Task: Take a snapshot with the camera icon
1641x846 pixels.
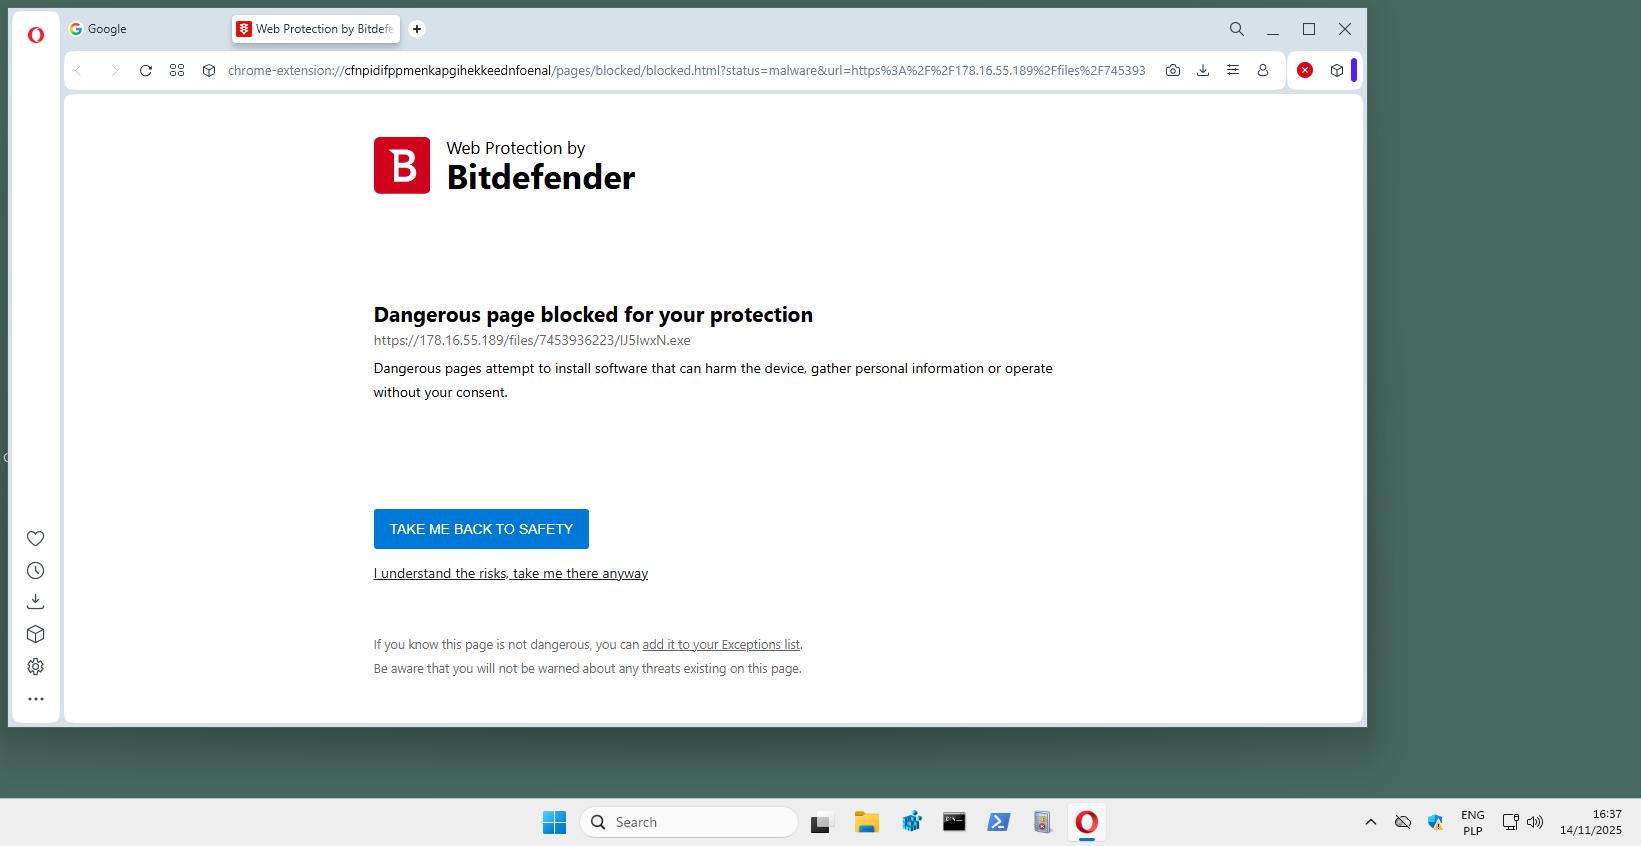Action: pos(1173,70)
